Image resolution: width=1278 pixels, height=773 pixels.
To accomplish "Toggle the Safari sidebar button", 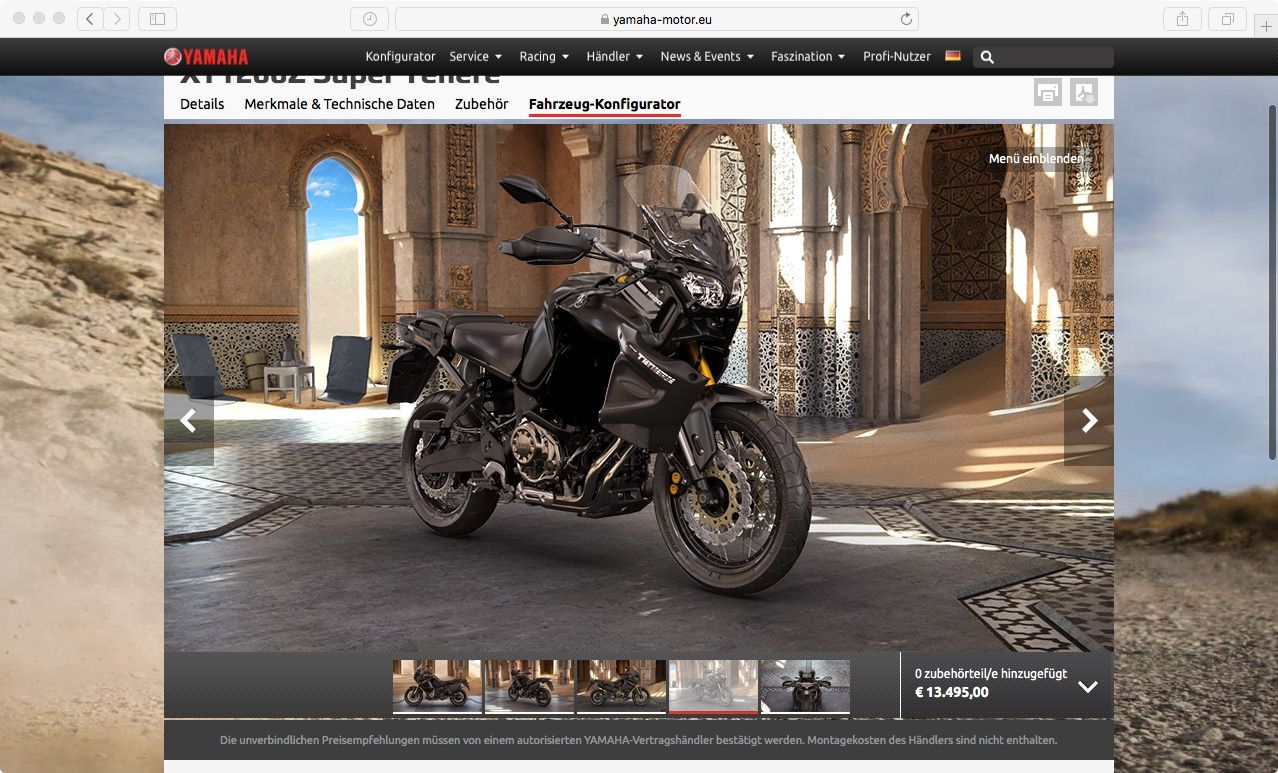I will click(x=157, y=19).
